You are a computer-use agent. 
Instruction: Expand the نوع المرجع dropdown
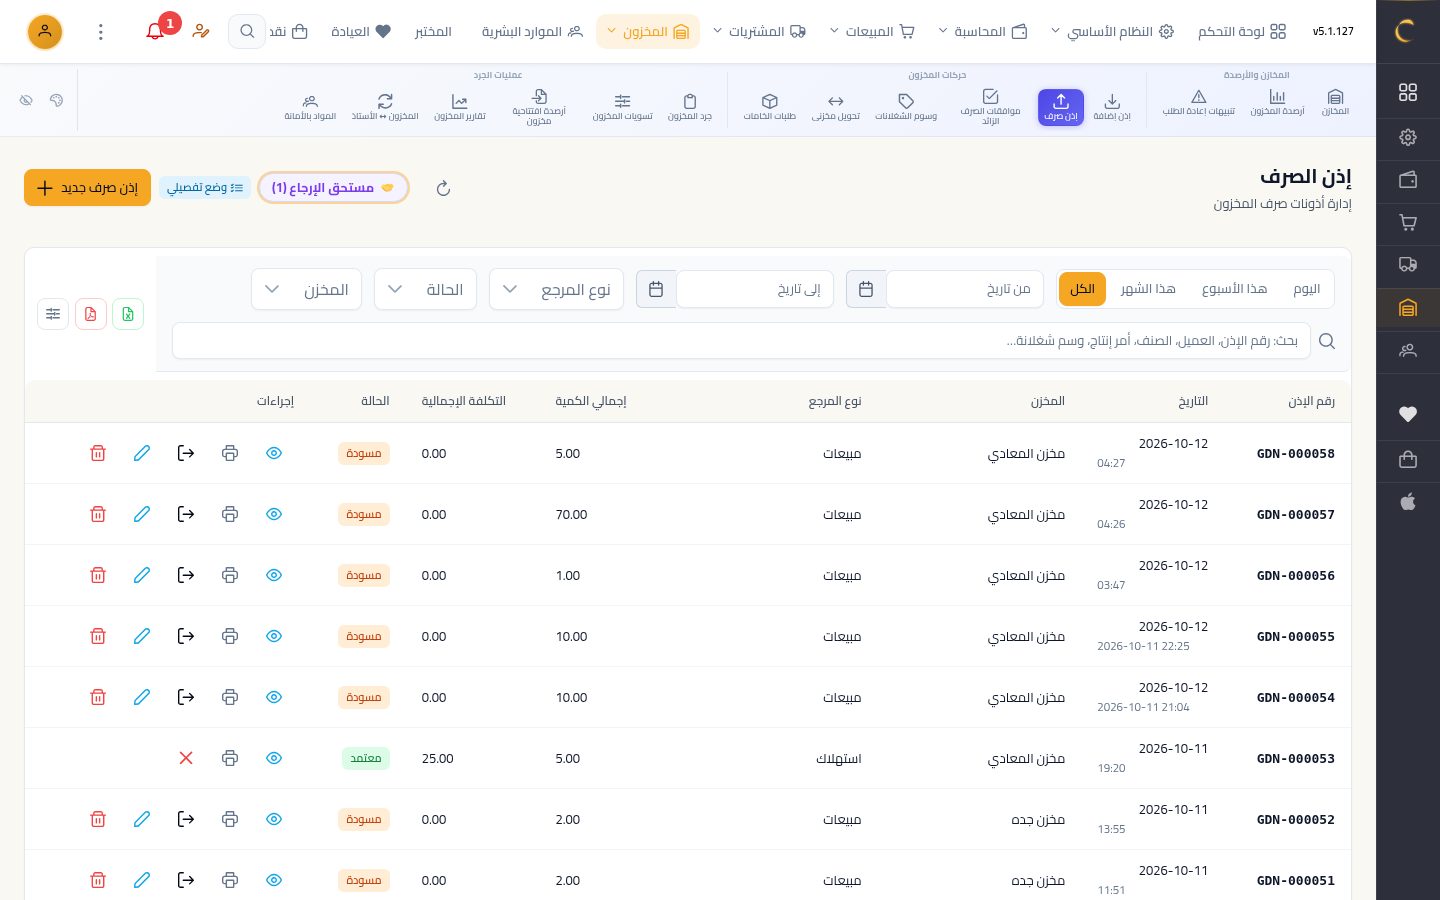coord(556,290)
